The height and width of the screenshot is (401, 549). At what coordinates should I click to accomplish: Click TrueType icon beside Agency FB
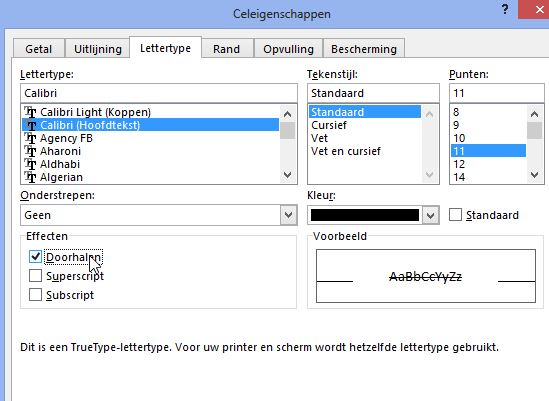30,138
